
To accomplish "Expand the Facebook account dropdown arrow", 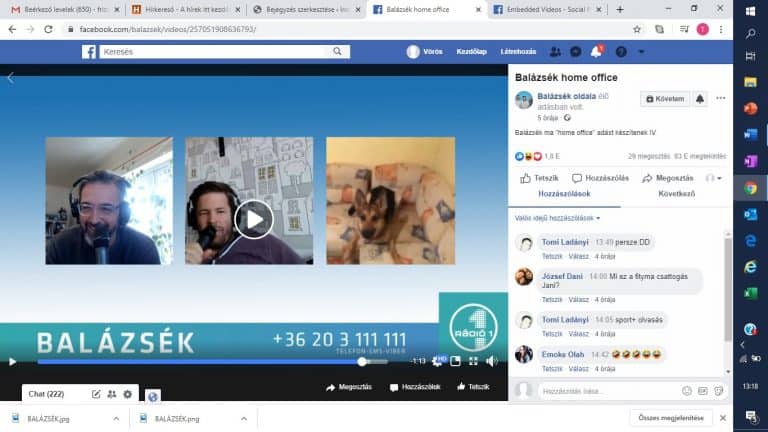I will click(641, 52).
